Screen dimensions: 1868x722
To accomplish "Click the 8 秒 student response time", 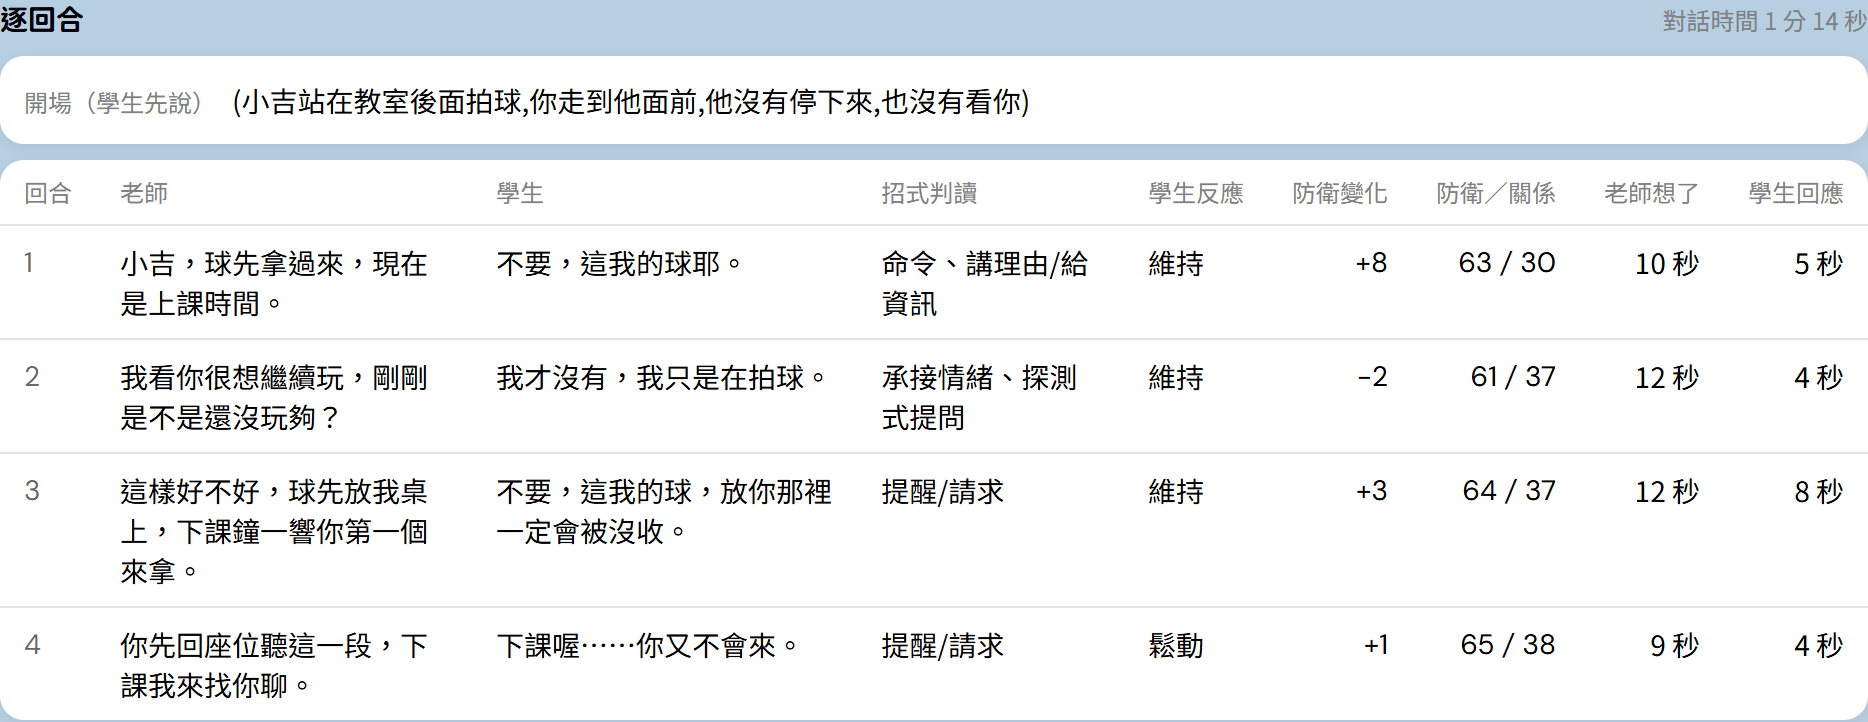I will point(1819,491).
